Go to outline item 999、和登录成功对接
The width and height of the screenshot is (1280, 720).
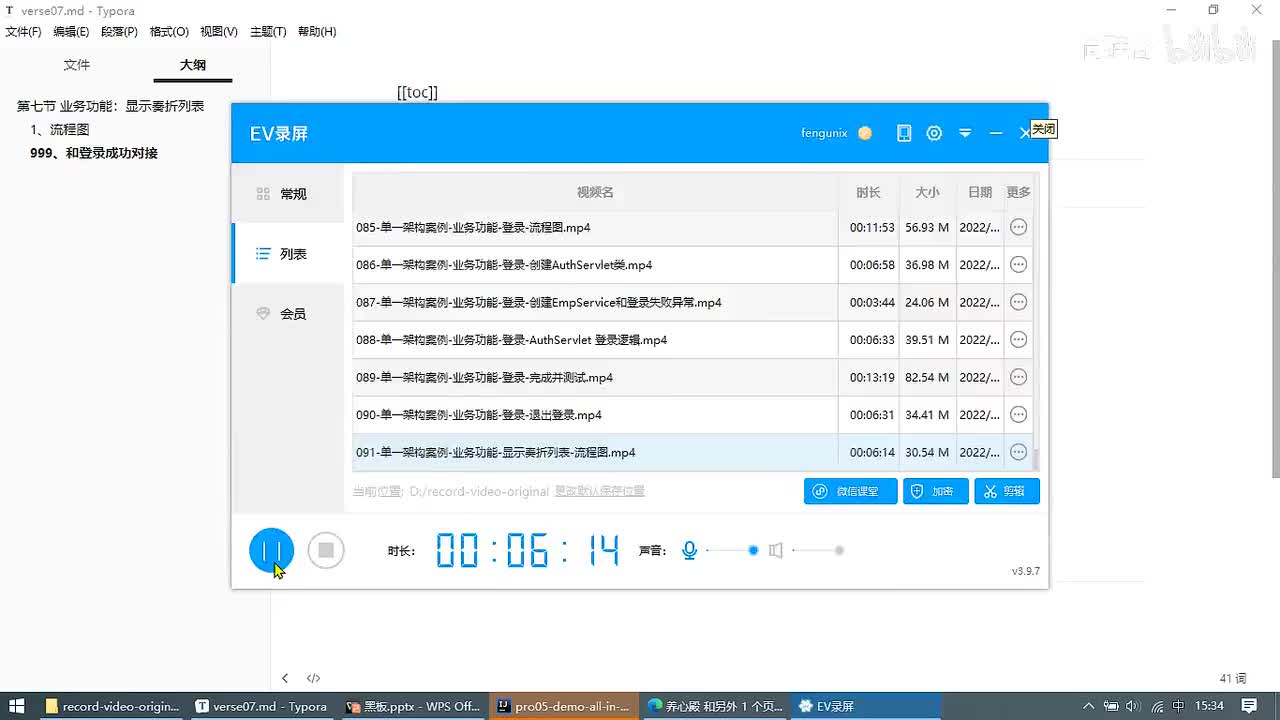[x=94, y=154]
